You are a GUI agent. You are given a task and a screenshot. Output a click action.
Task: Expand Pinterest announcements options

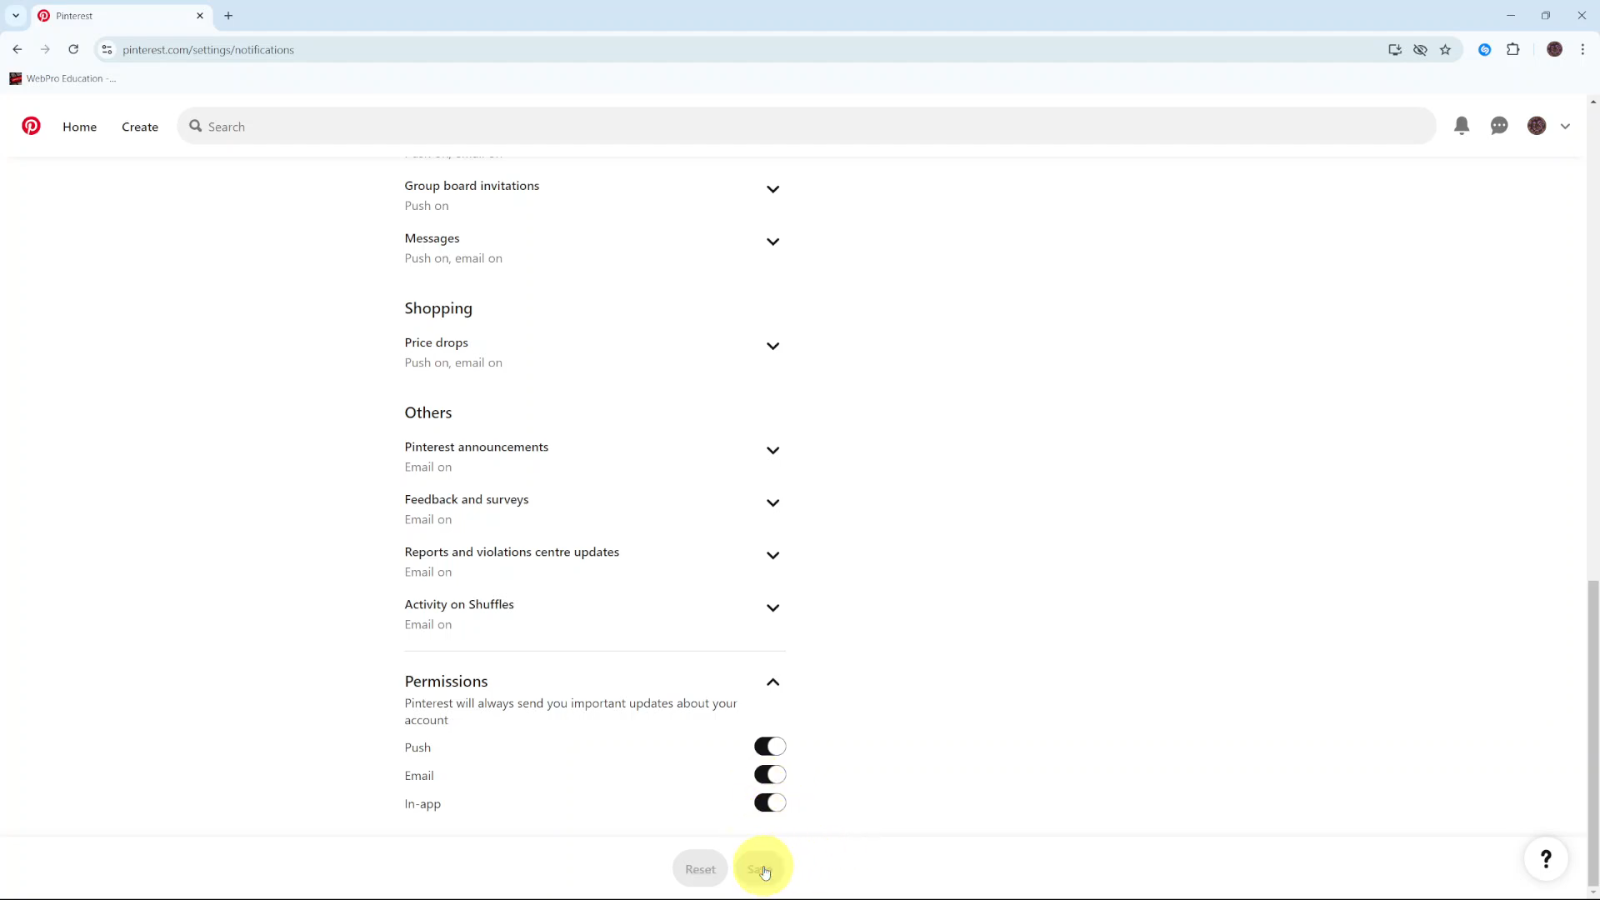click(x=772, y=451)
